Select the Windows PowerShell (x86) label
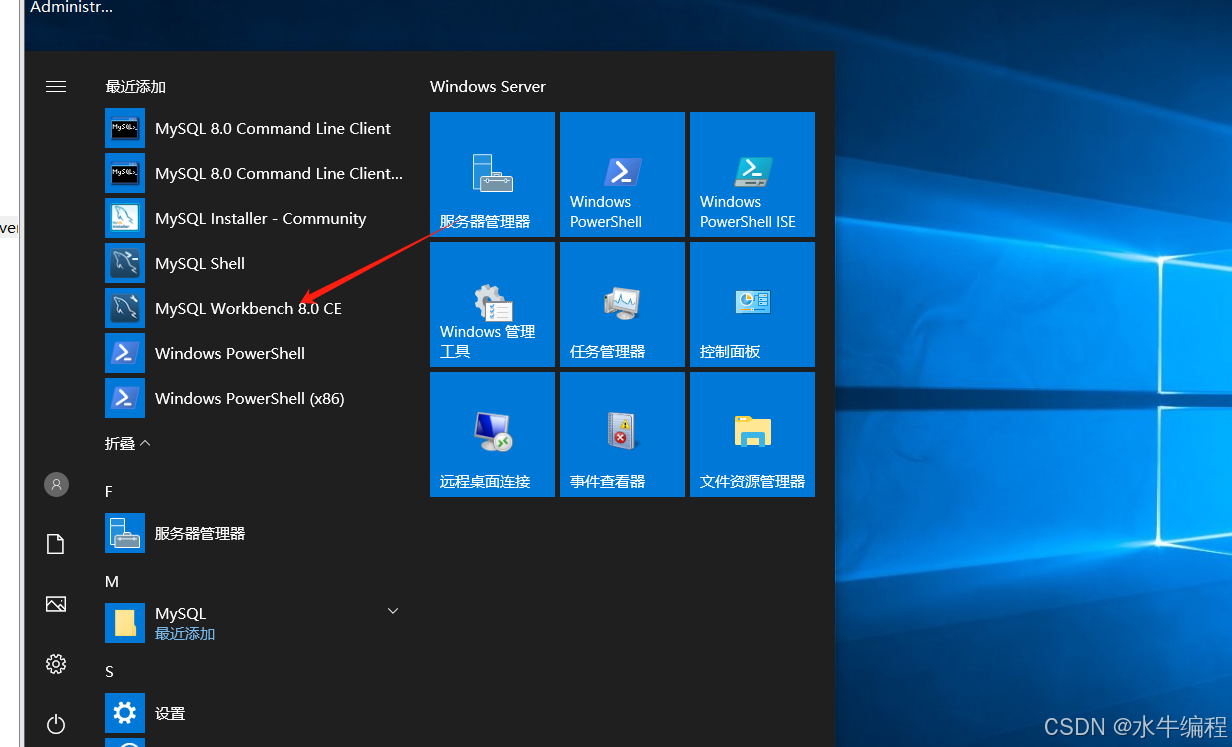This screenshot has width=1232, height=747. 249,398
